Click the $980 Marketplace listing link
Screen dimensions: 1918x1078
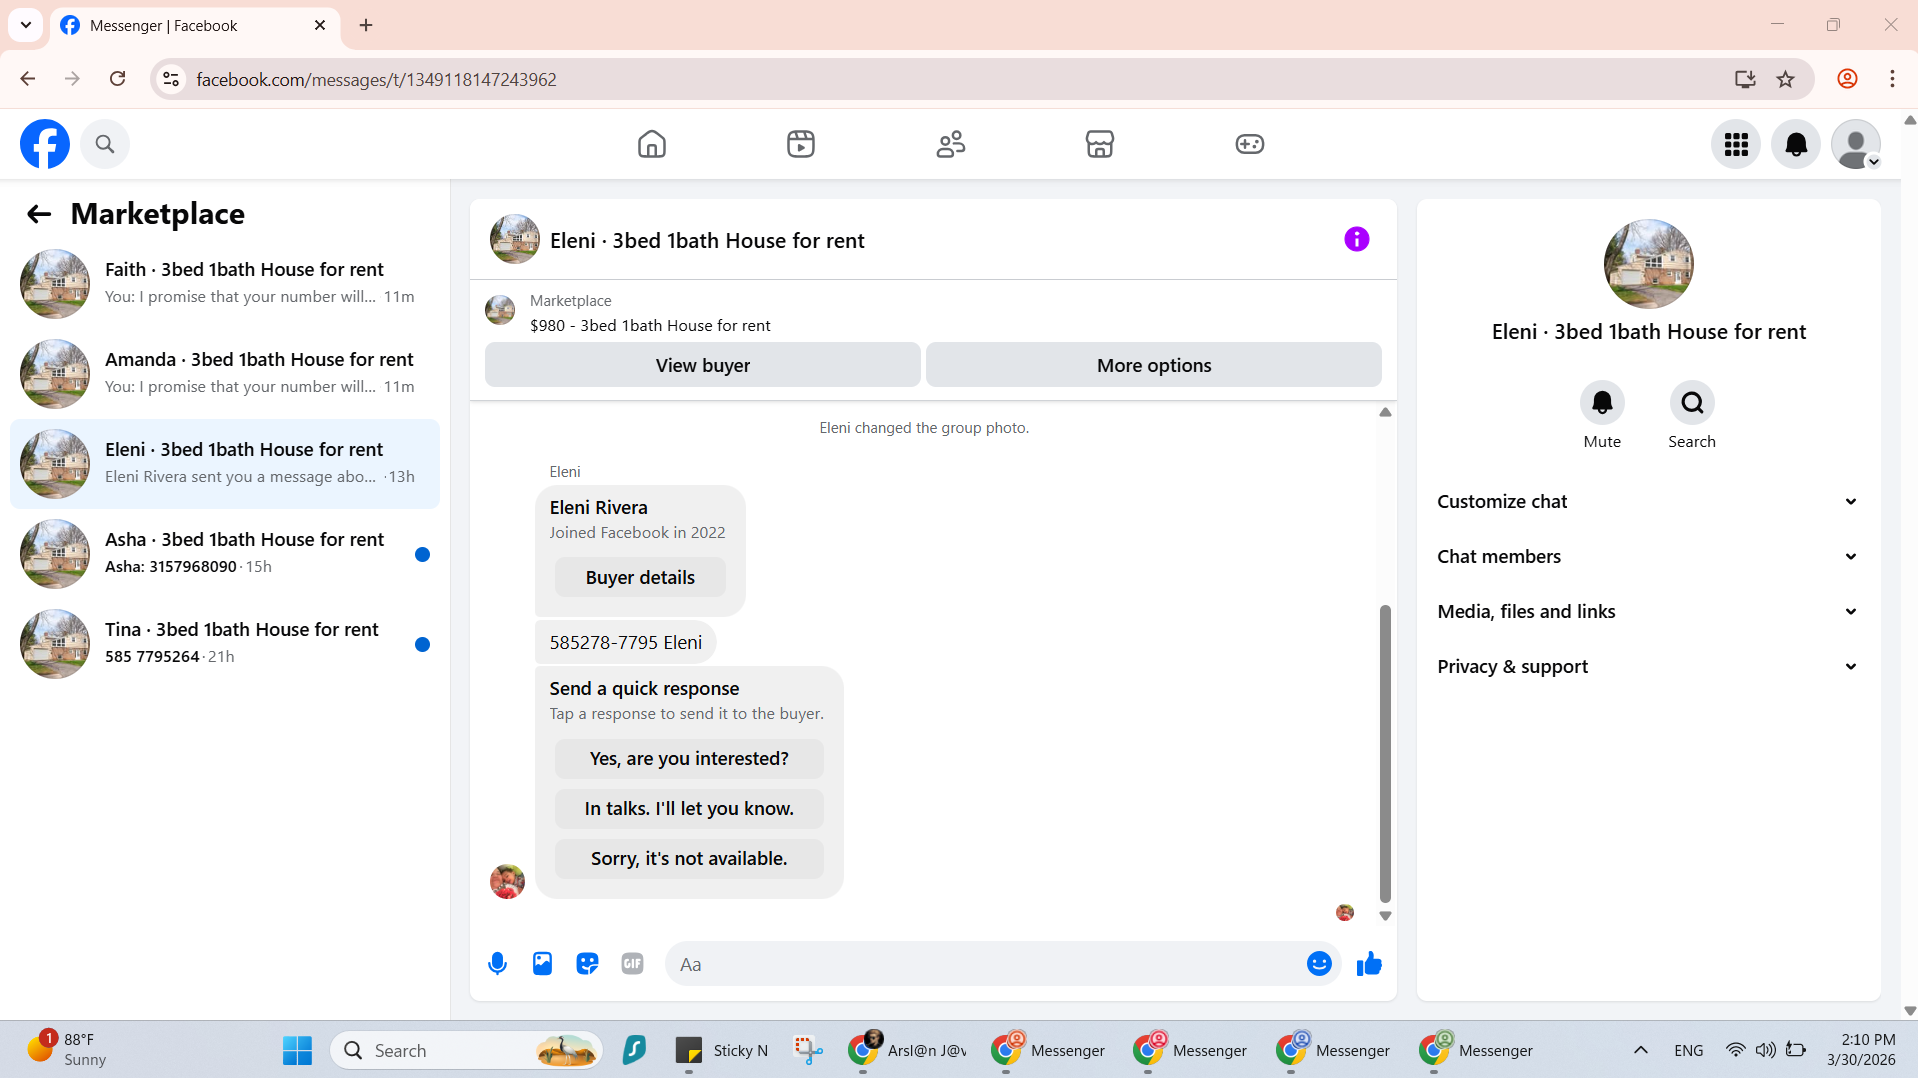pos(650,326)
